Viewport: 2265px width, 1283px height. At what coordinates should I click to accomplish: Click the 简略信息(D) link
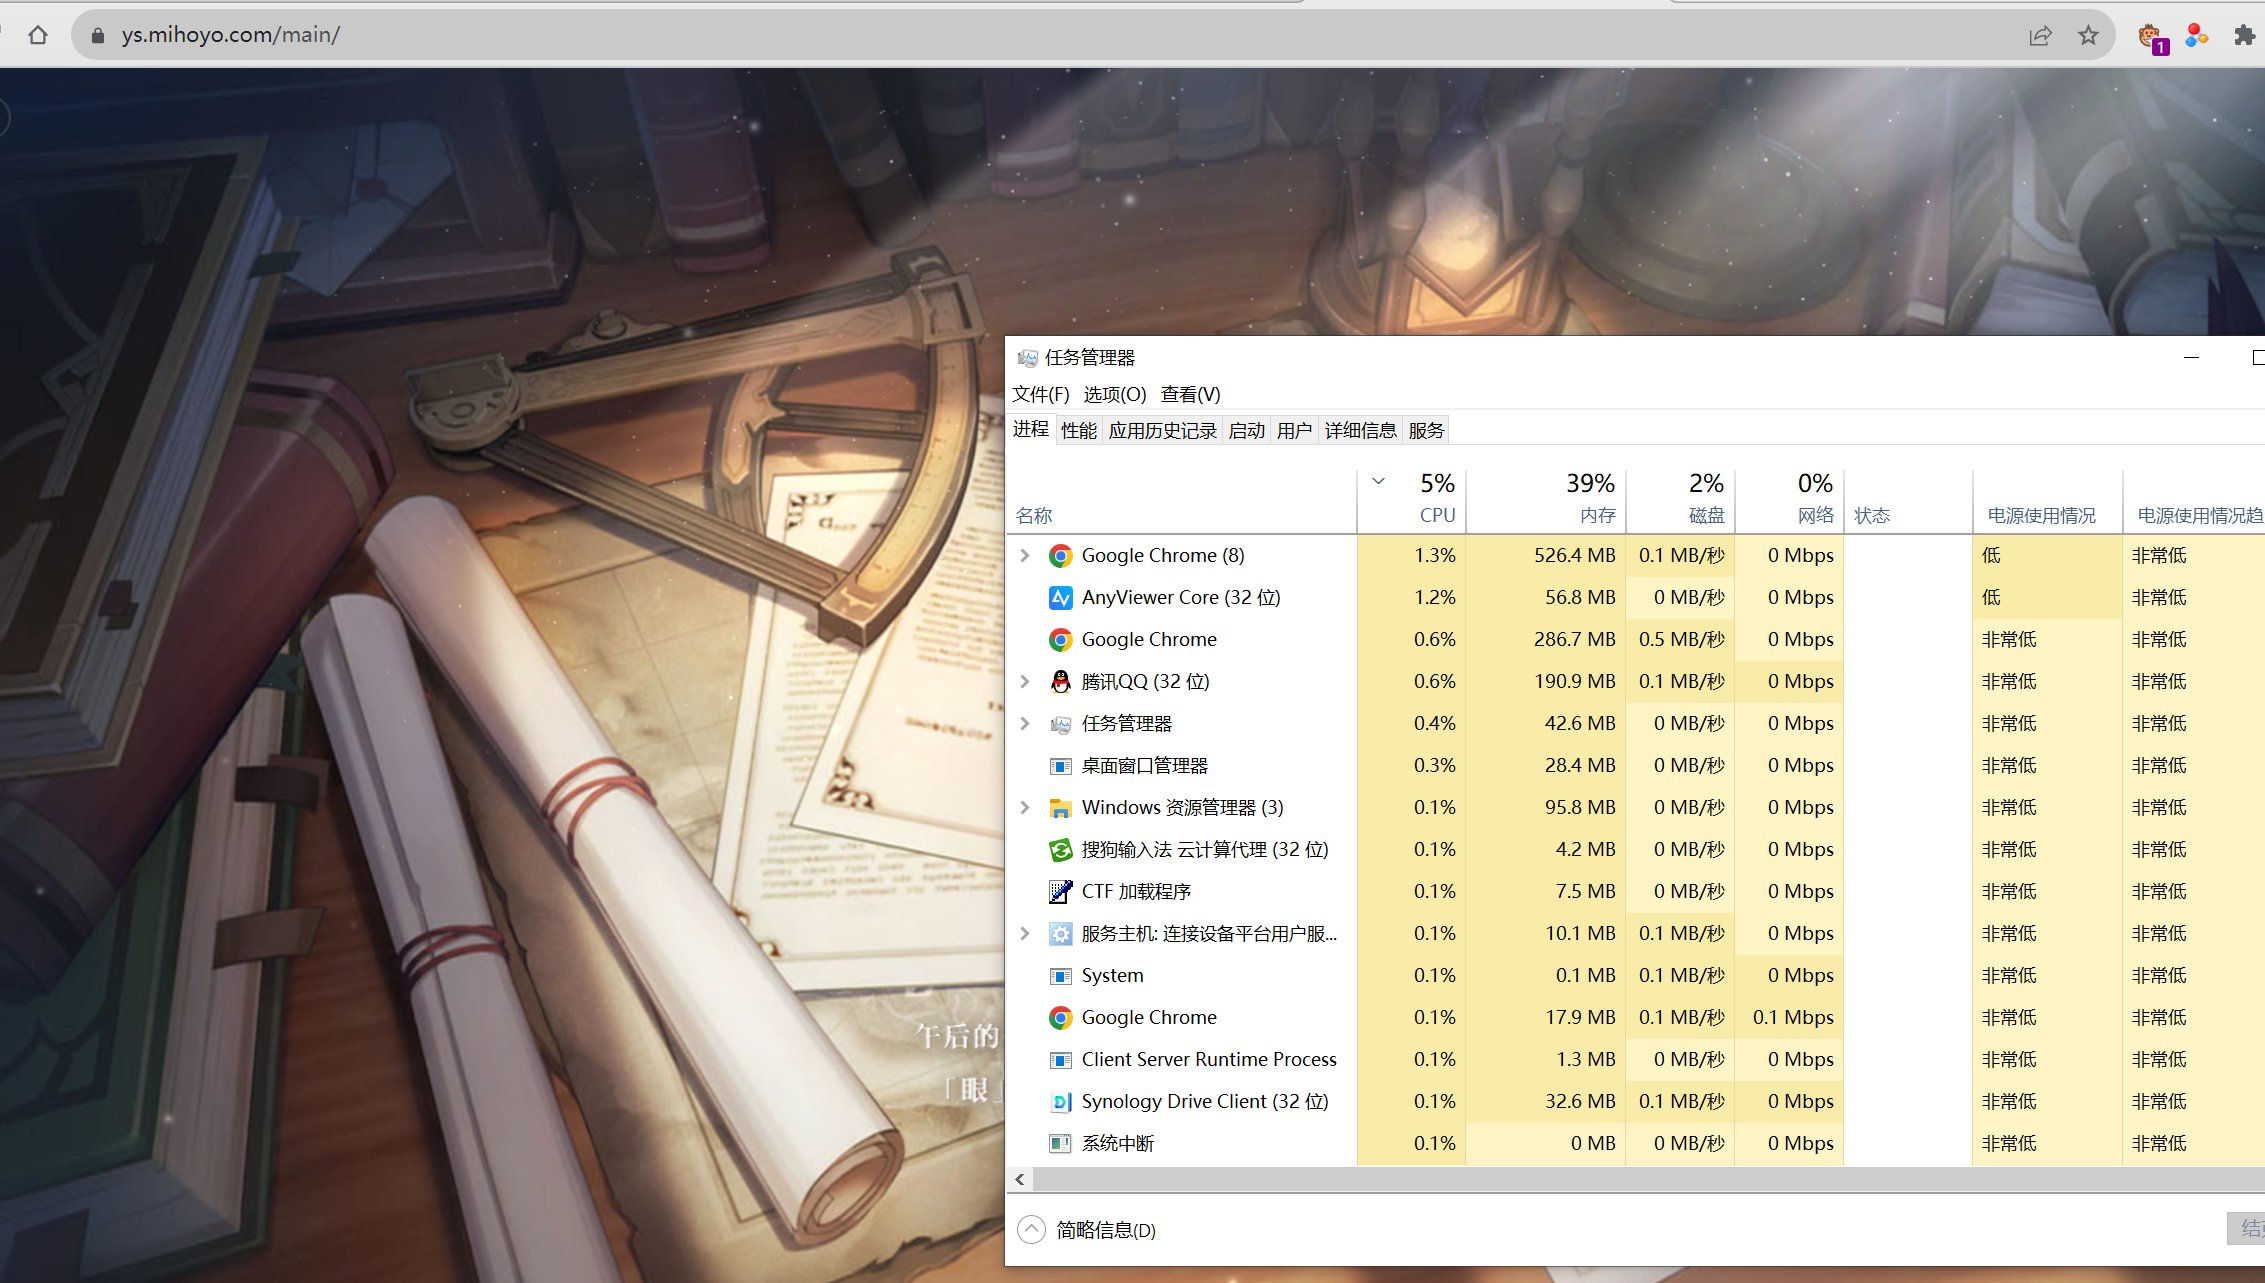tap(1106, 1231)
